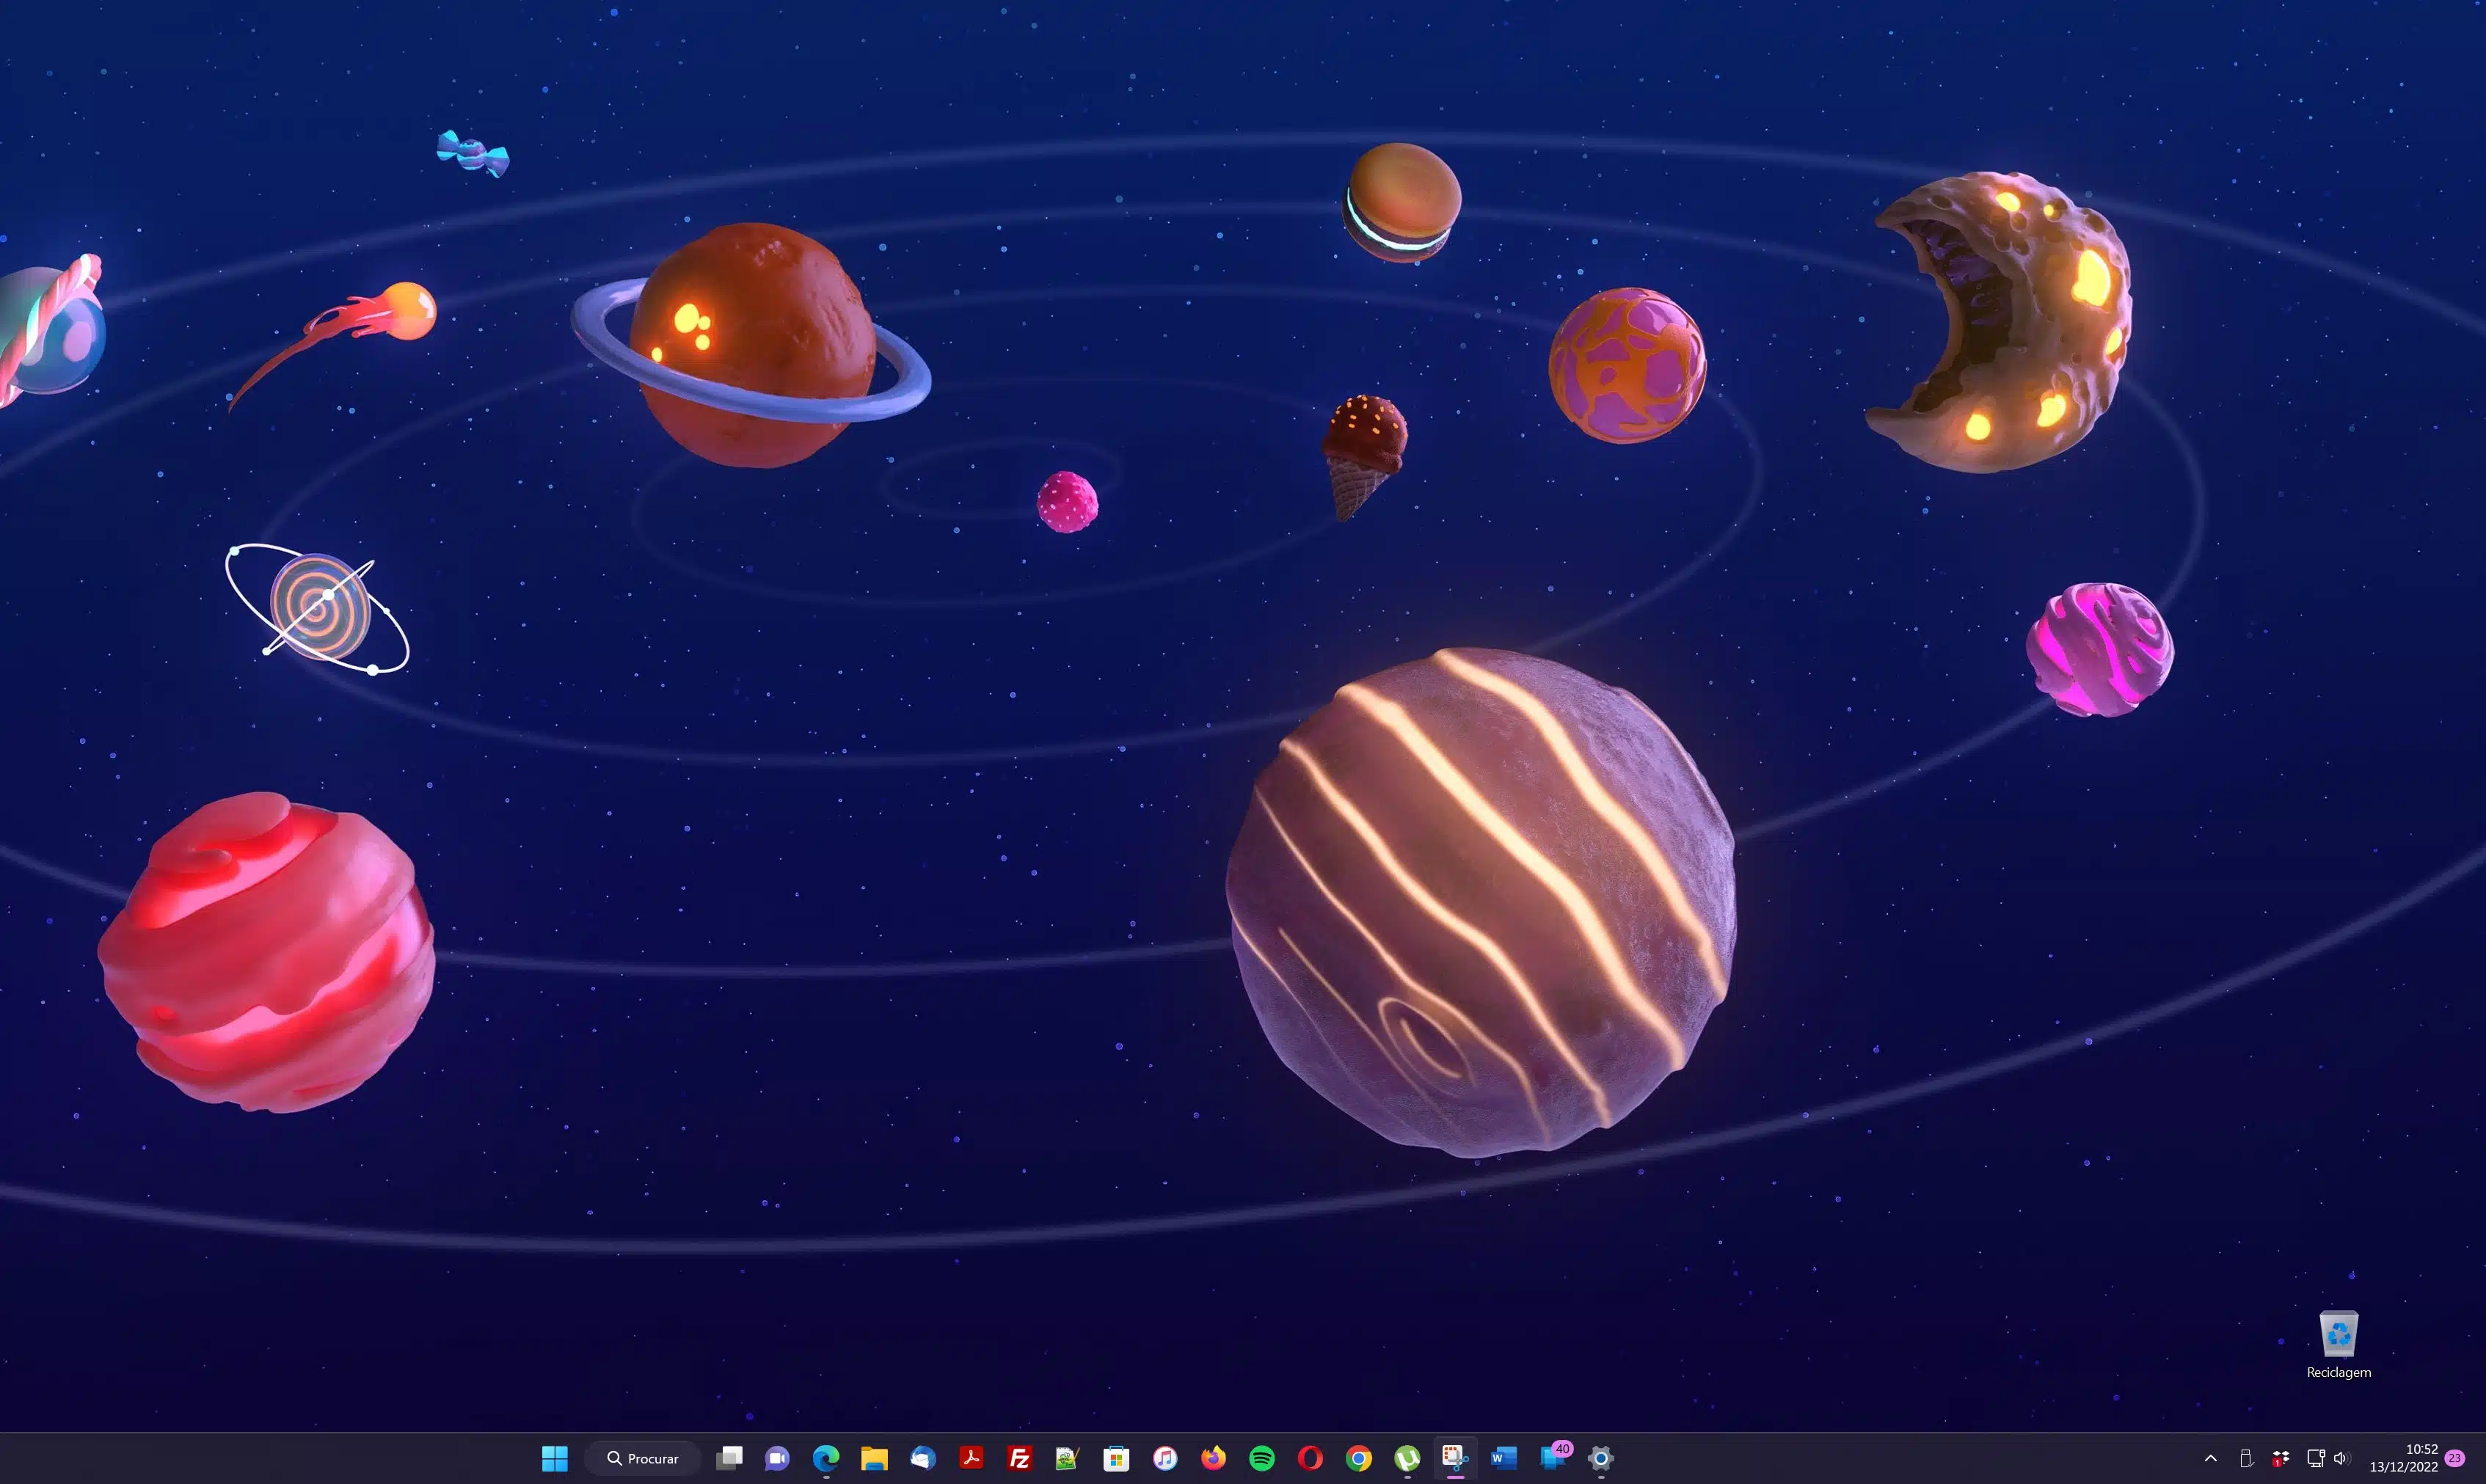This screenshot has width=2486, height=1484.
Task: Launch iTunes from the taskbar
Action: (1165, 1458)
